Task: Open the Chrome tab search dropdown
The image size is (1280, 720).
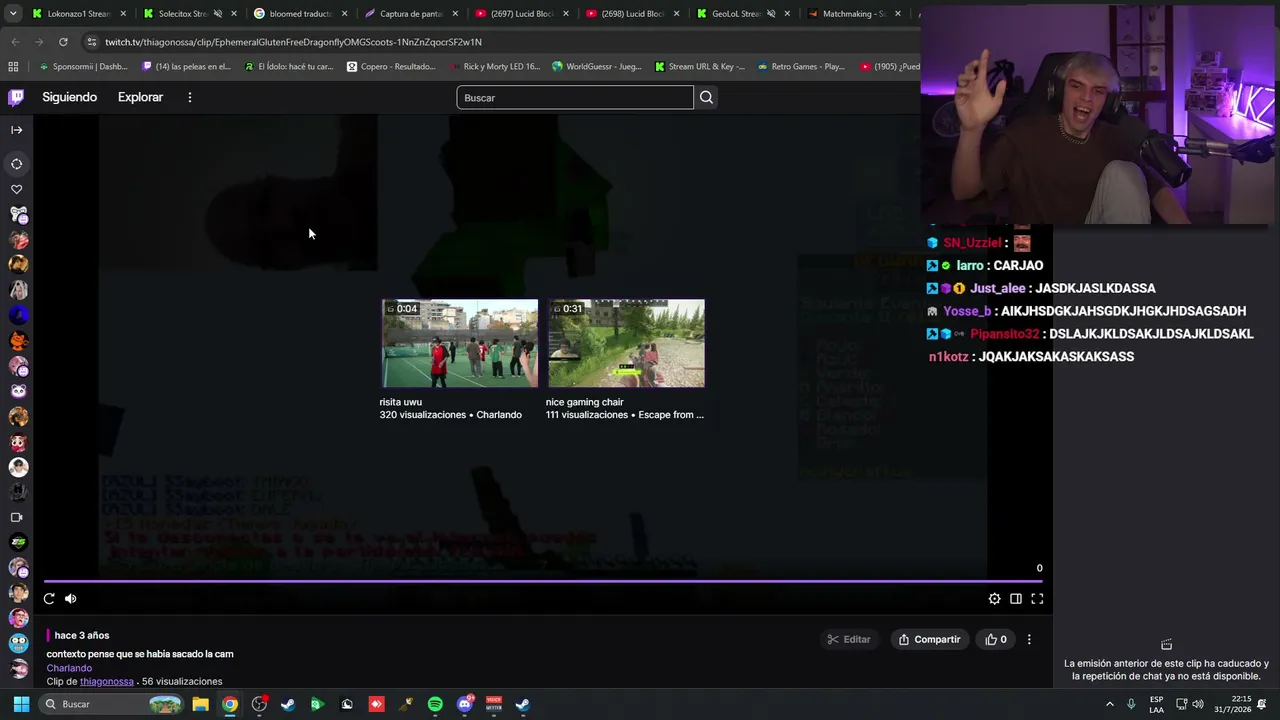Action: tap(13, 14)
